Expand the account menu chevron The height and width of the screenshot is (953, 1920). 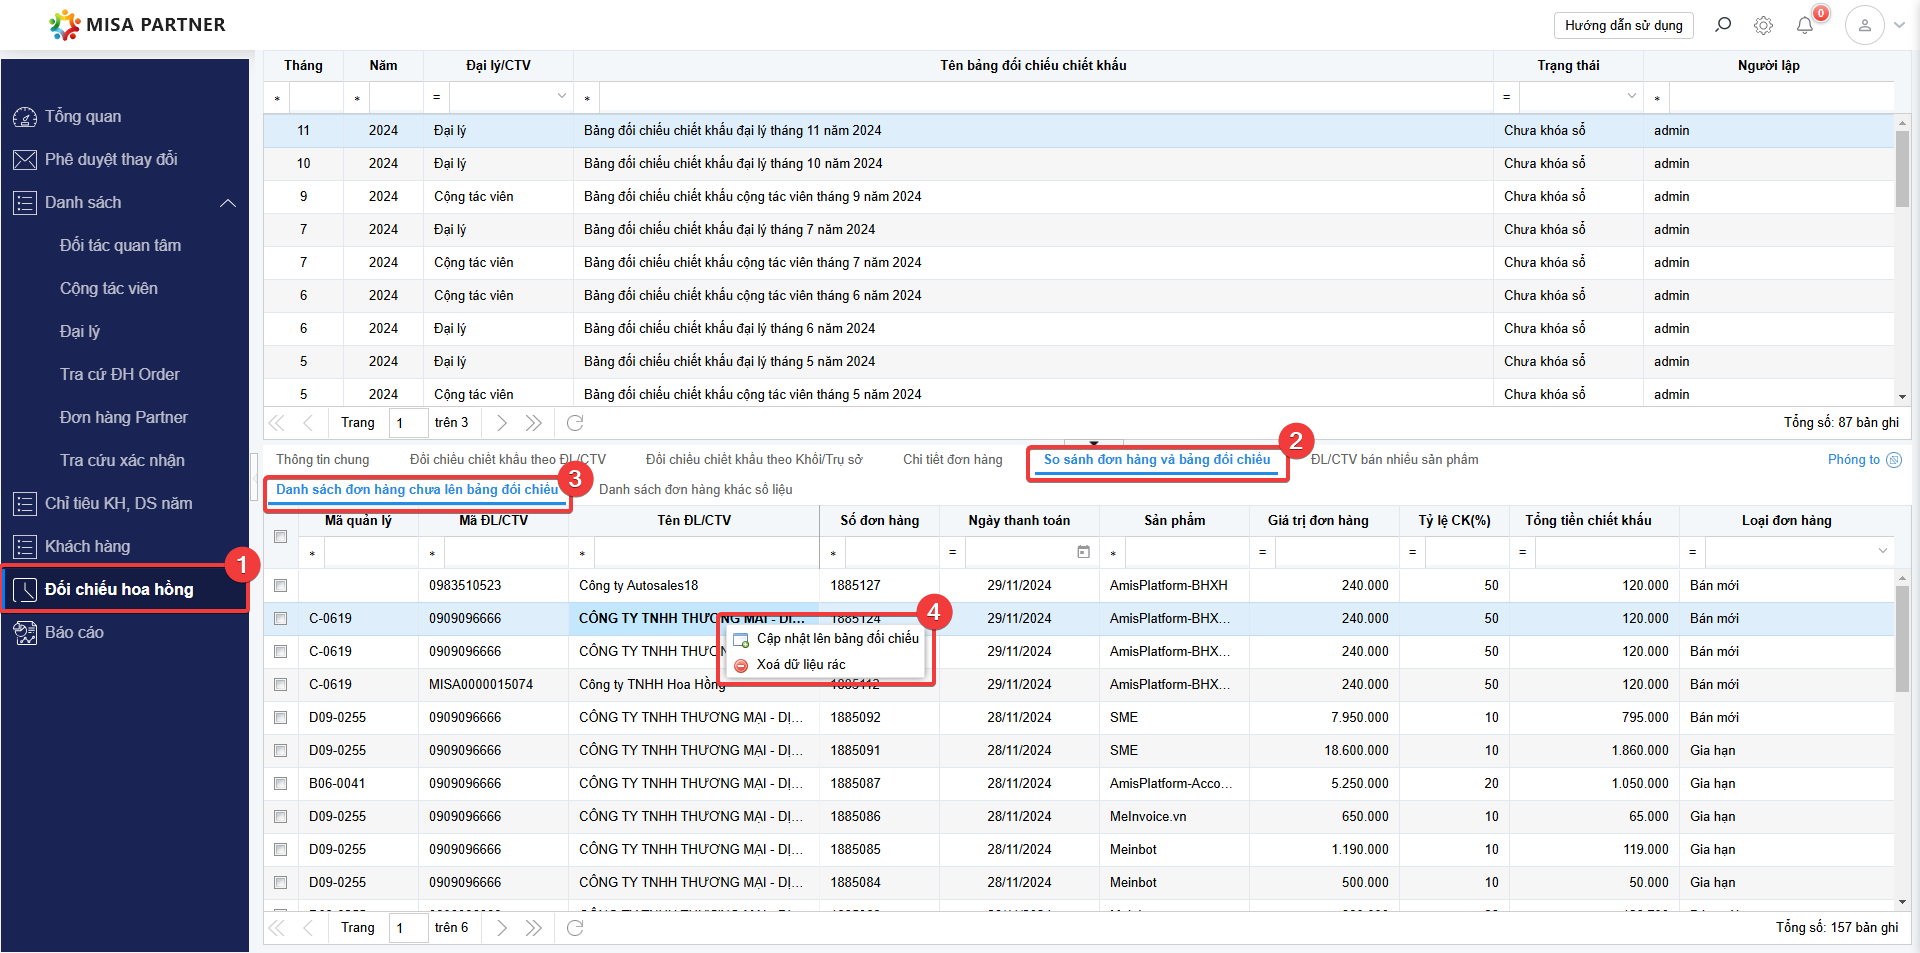[x=1900, y=25]
